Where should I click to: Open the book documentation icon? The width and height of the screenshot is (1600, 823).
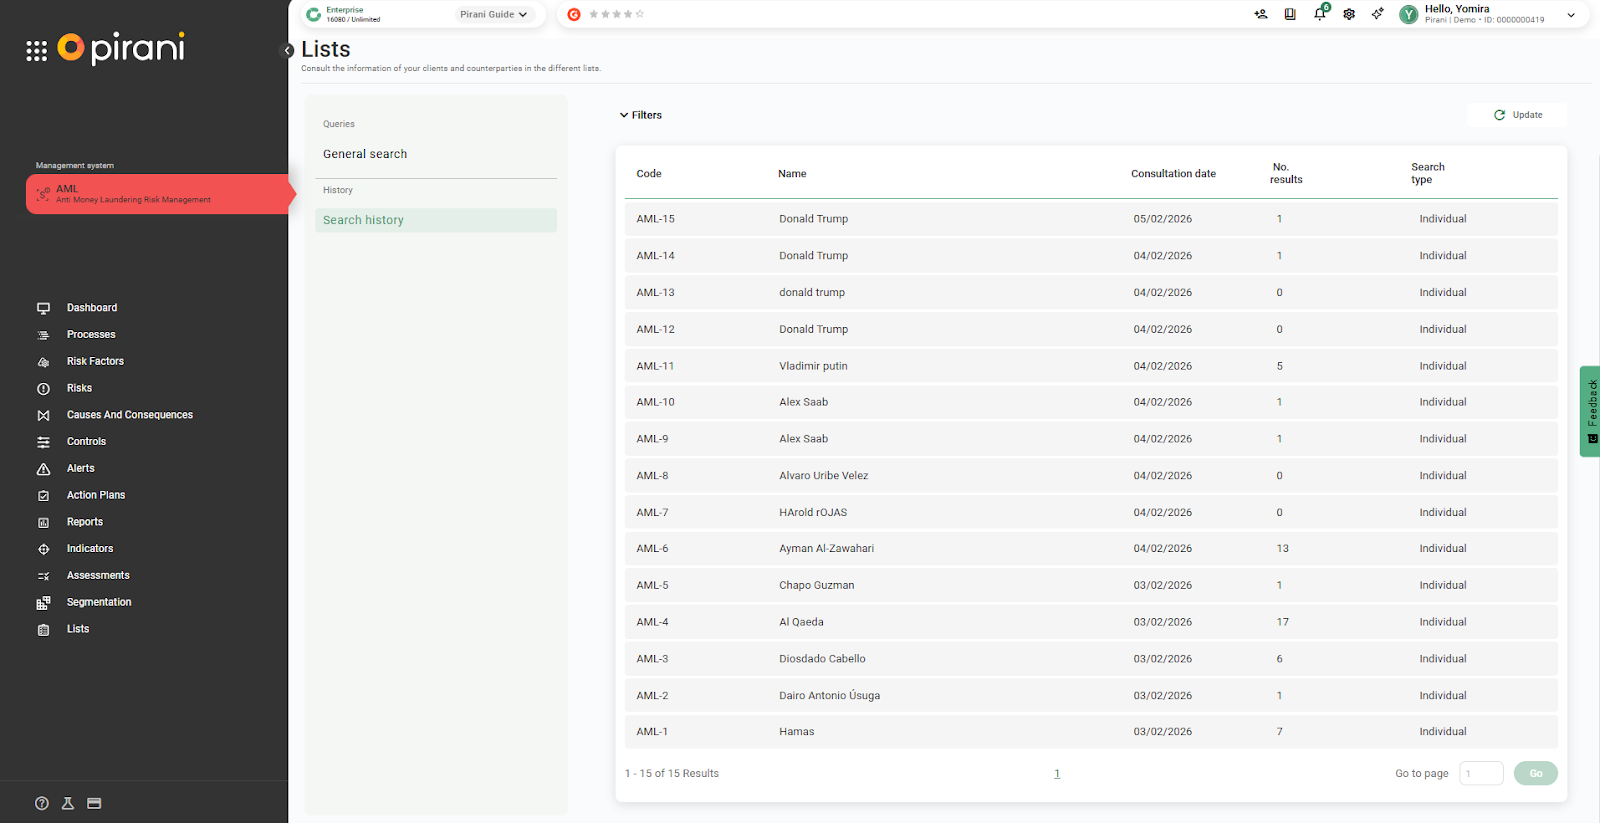(x=1290, y=14)
